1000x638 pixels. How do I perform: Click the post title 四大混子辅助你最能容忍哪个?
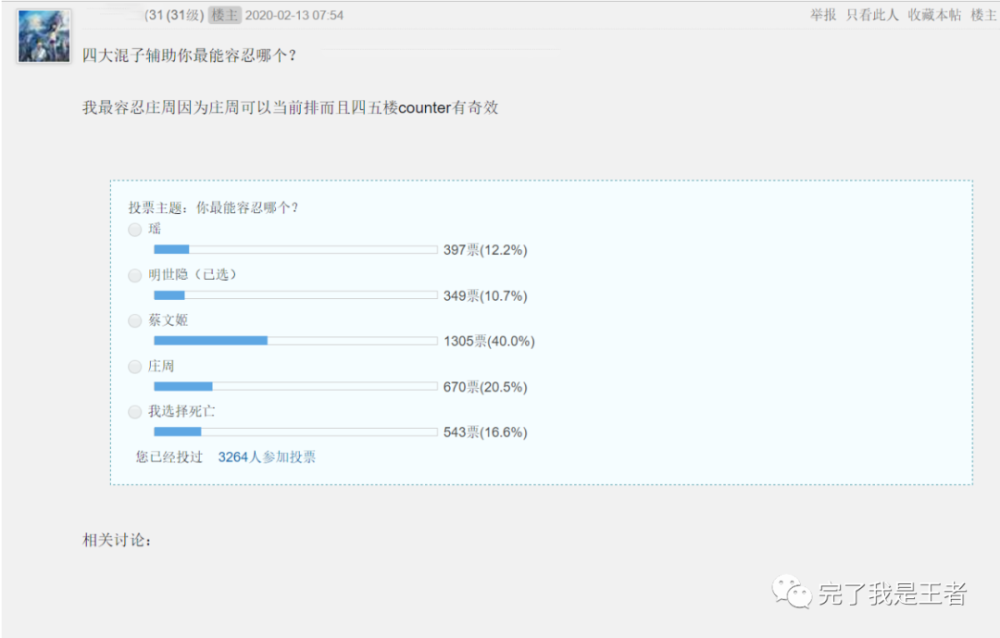click(189, 56)
